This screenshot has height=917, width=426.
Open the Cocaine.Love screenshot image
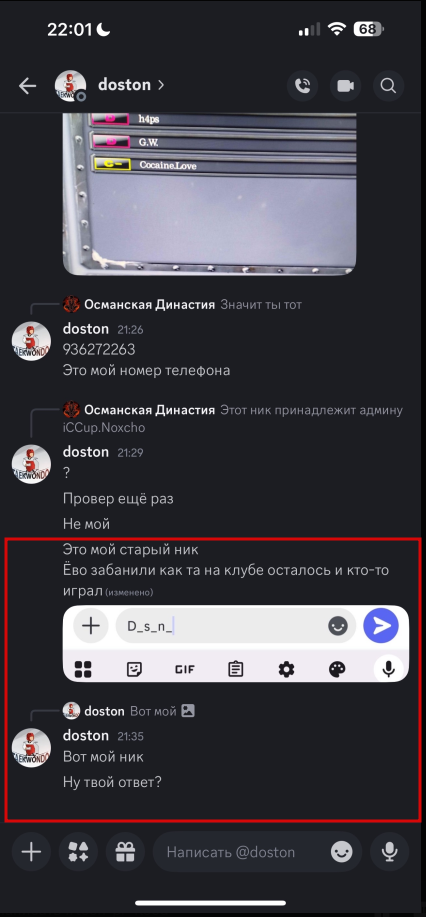click(209, 194)
